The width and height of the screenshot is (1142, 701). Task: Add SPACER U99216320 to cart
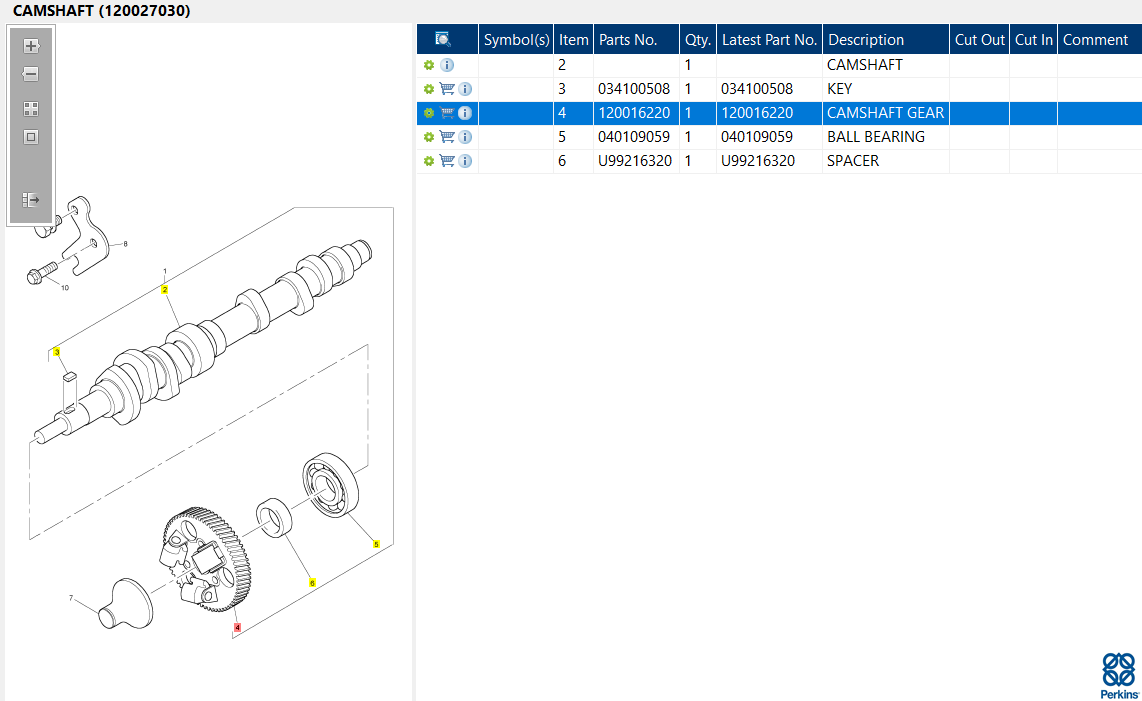[x=447, y=161]
